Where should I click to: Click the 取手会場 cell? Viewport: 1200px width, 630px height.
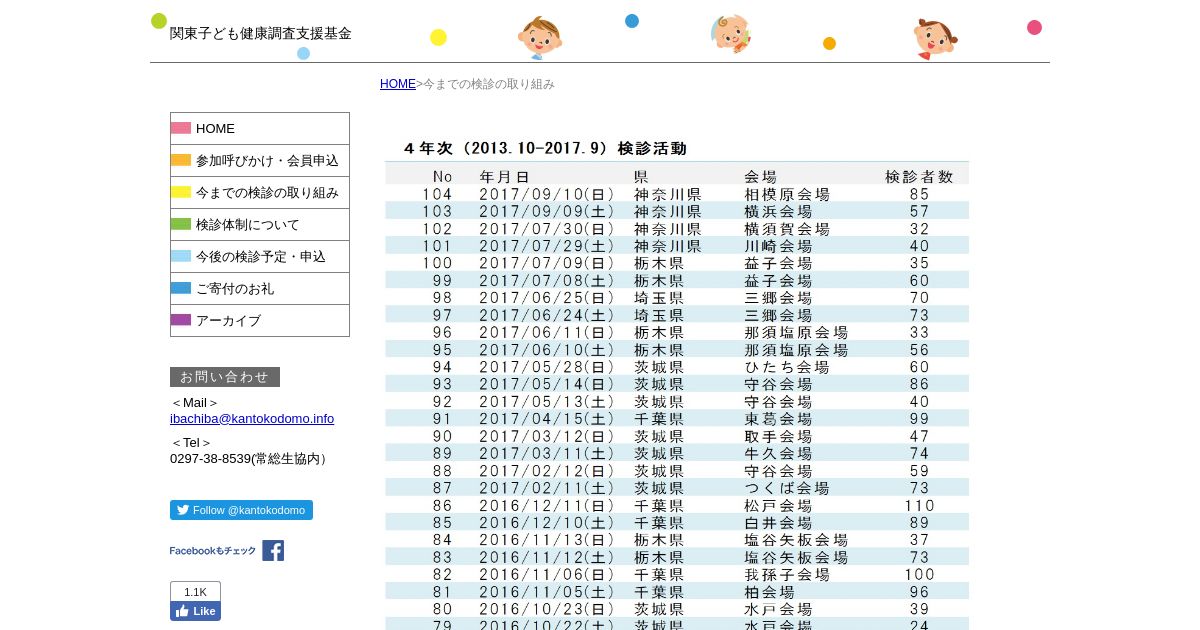(778, 436)
